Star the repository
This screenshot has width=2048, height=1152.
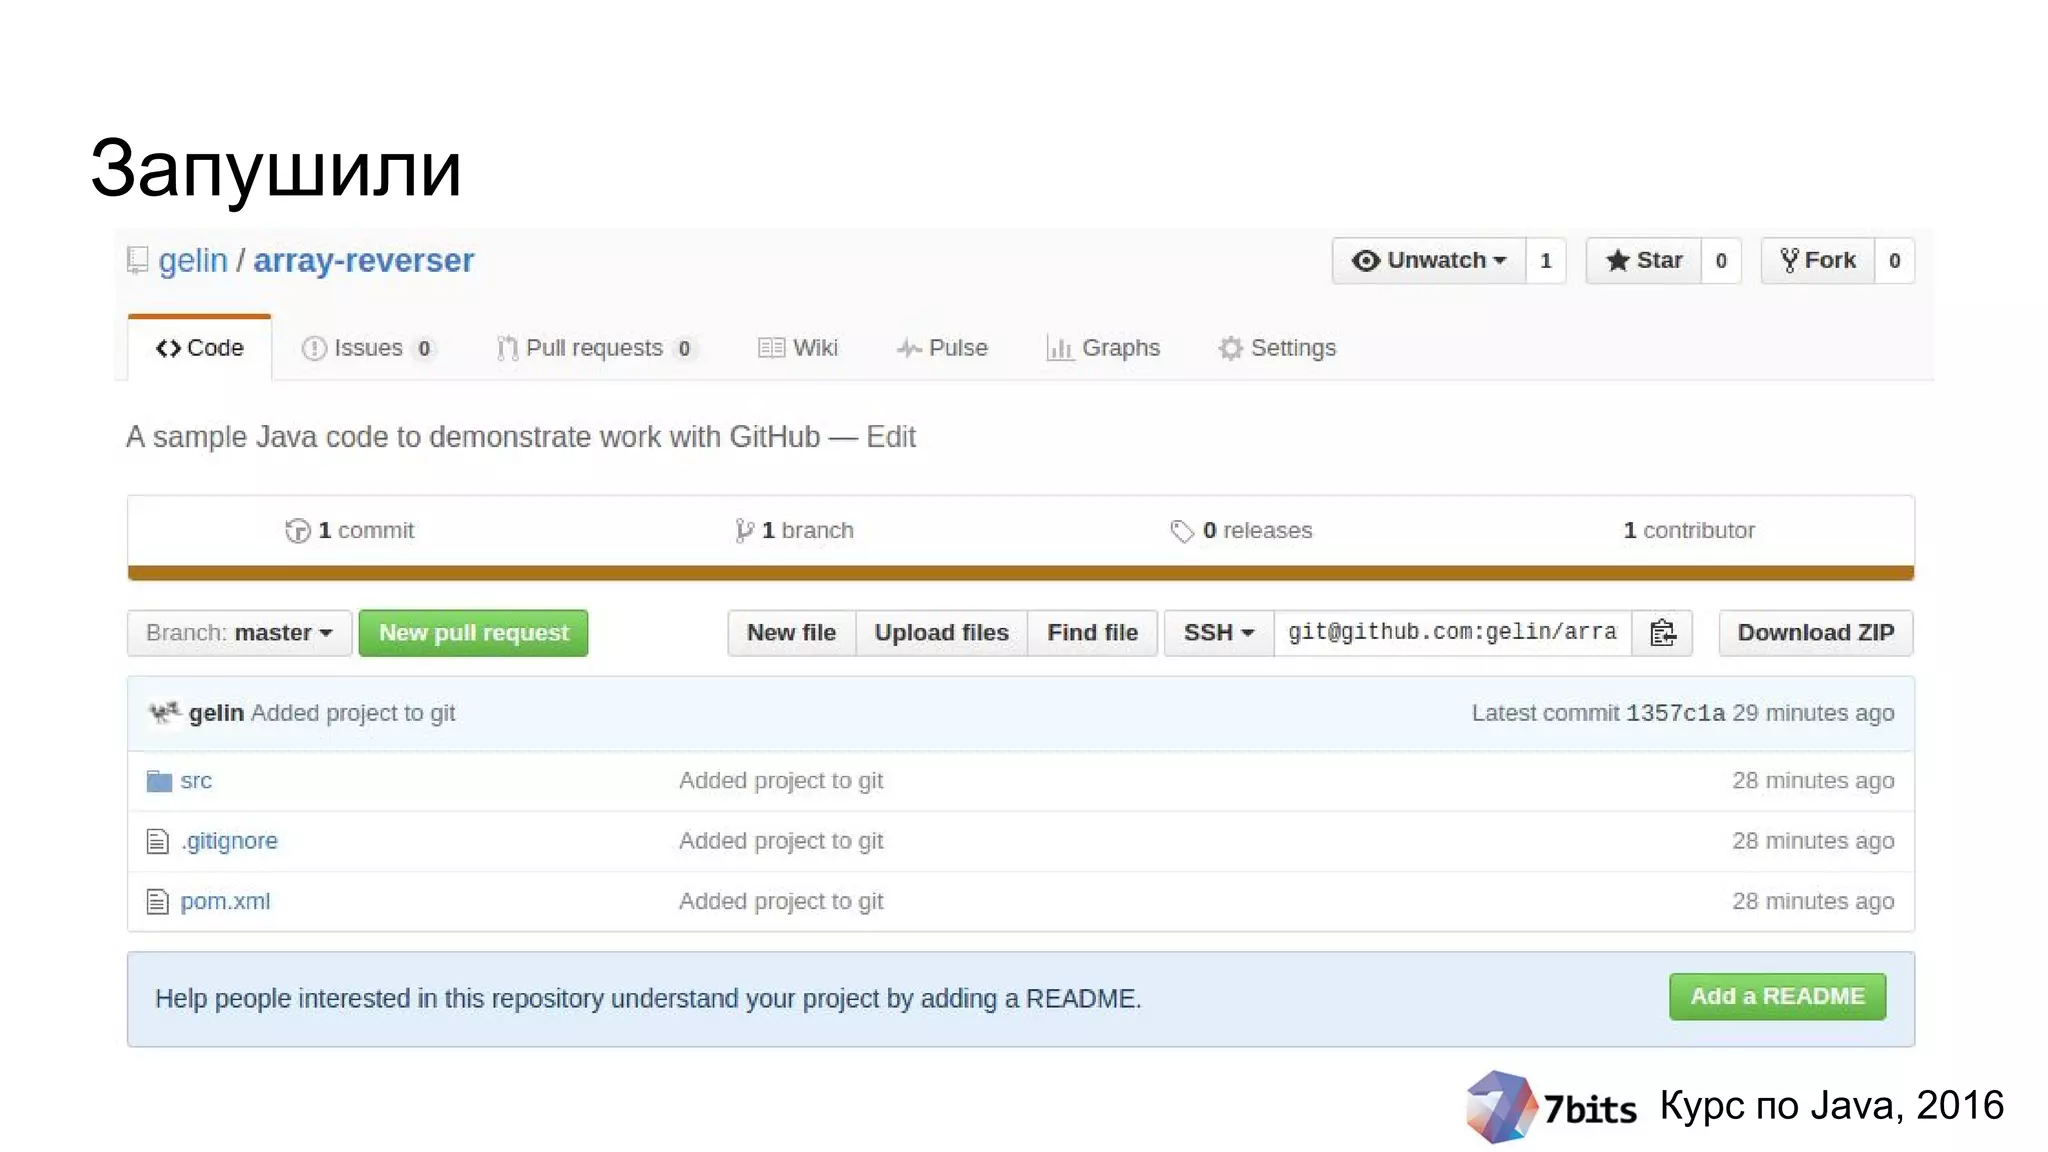coord(1644,261)
